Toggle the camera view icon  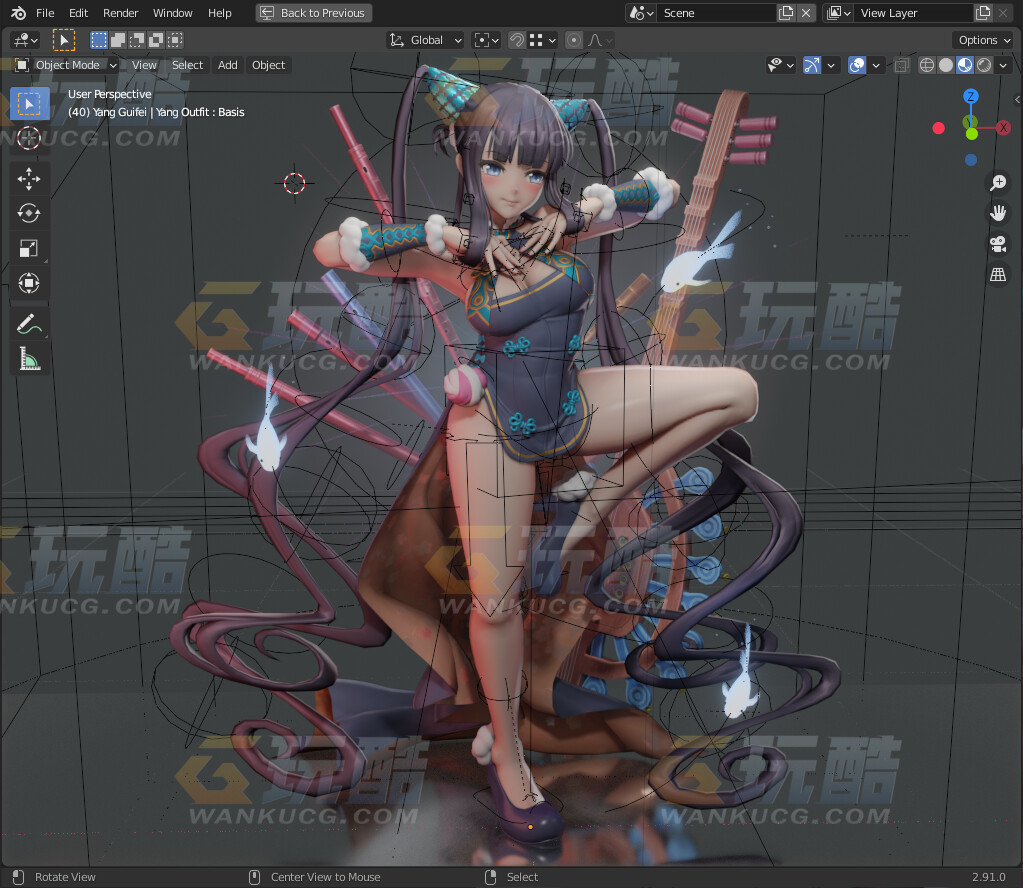[998, 243]
